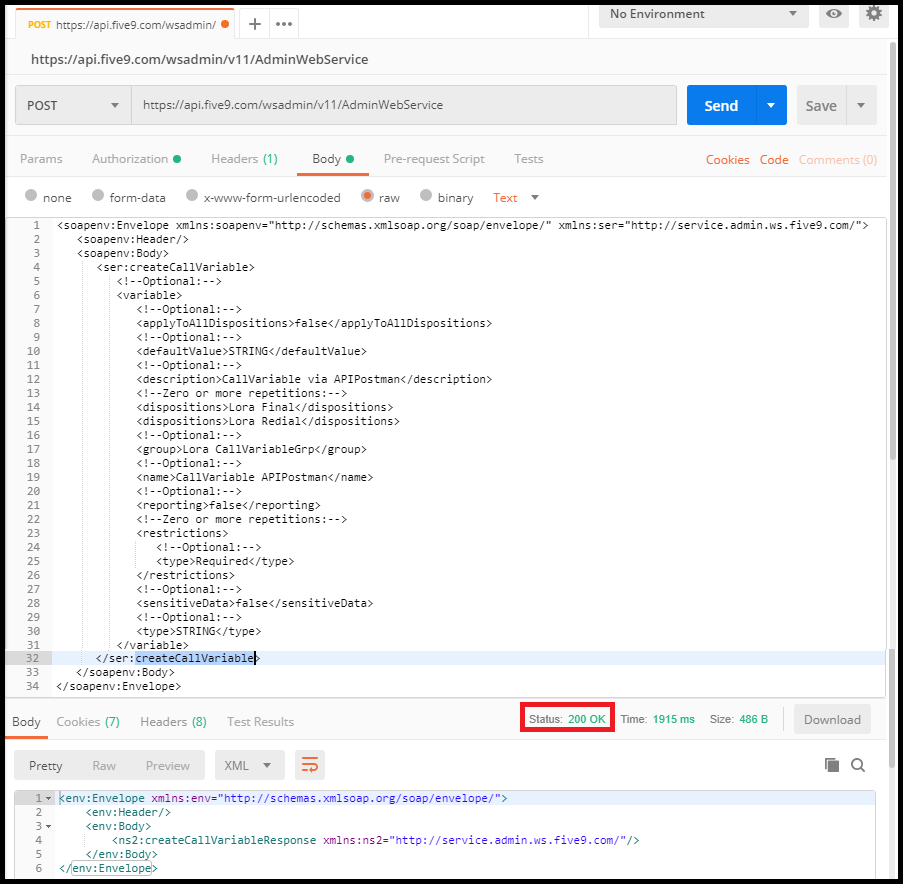Open the manage environments gear icon

(874, 13)
